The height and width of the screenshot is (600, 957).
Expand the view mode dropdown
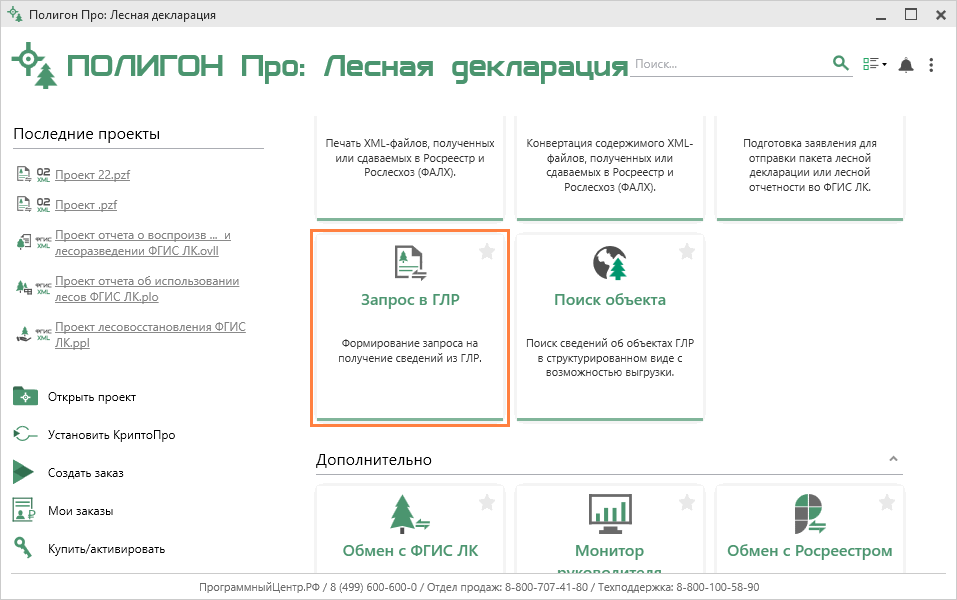(x=875, y=65)
